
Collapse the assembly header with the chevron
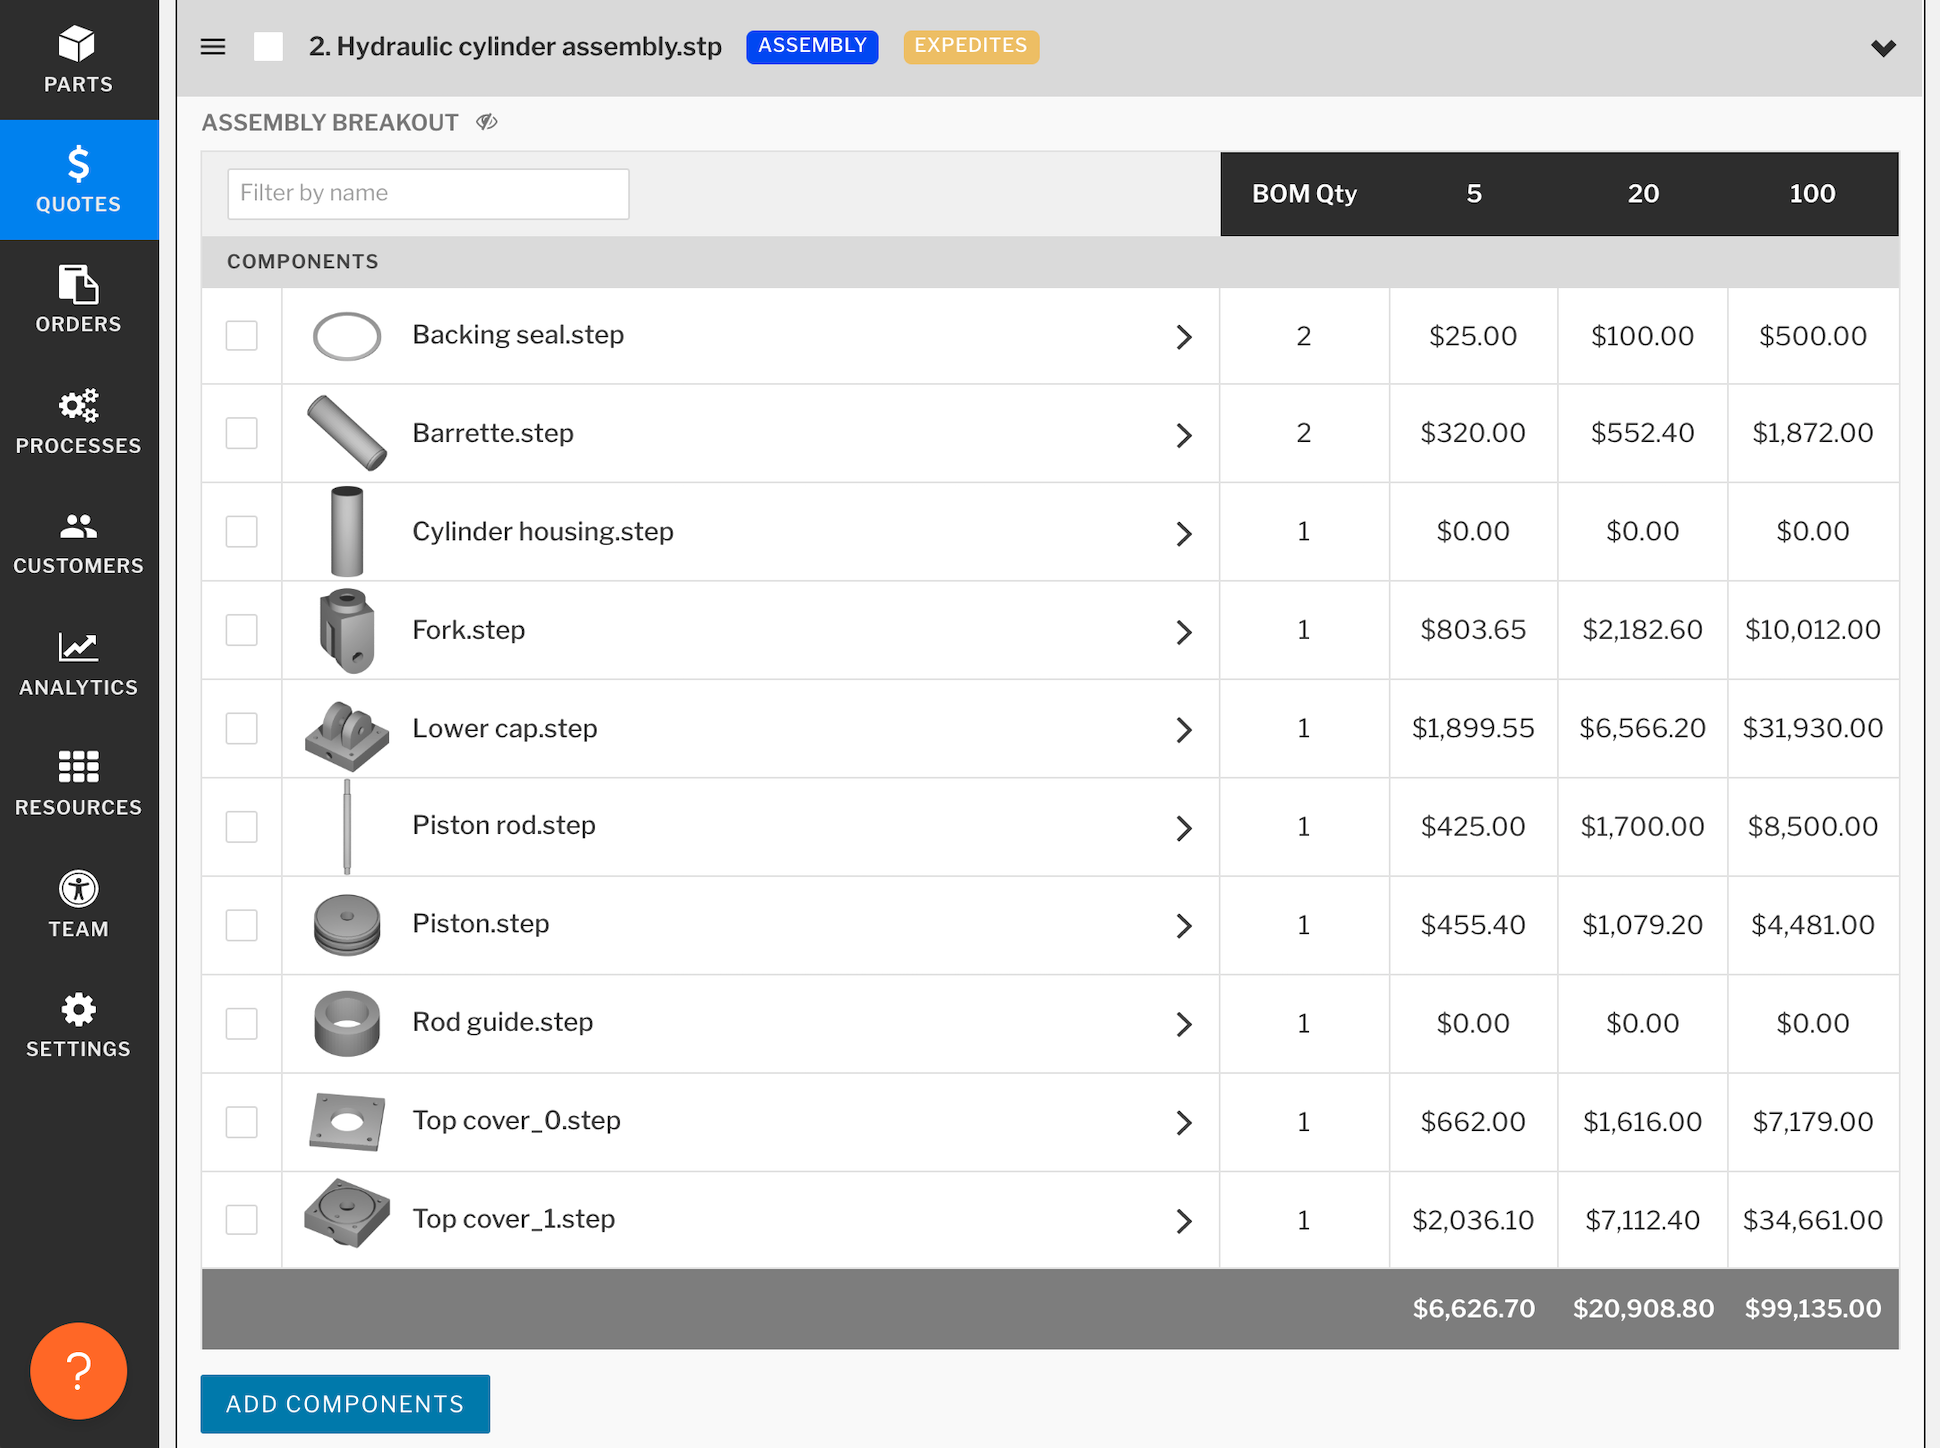[x=1884, y=47]
